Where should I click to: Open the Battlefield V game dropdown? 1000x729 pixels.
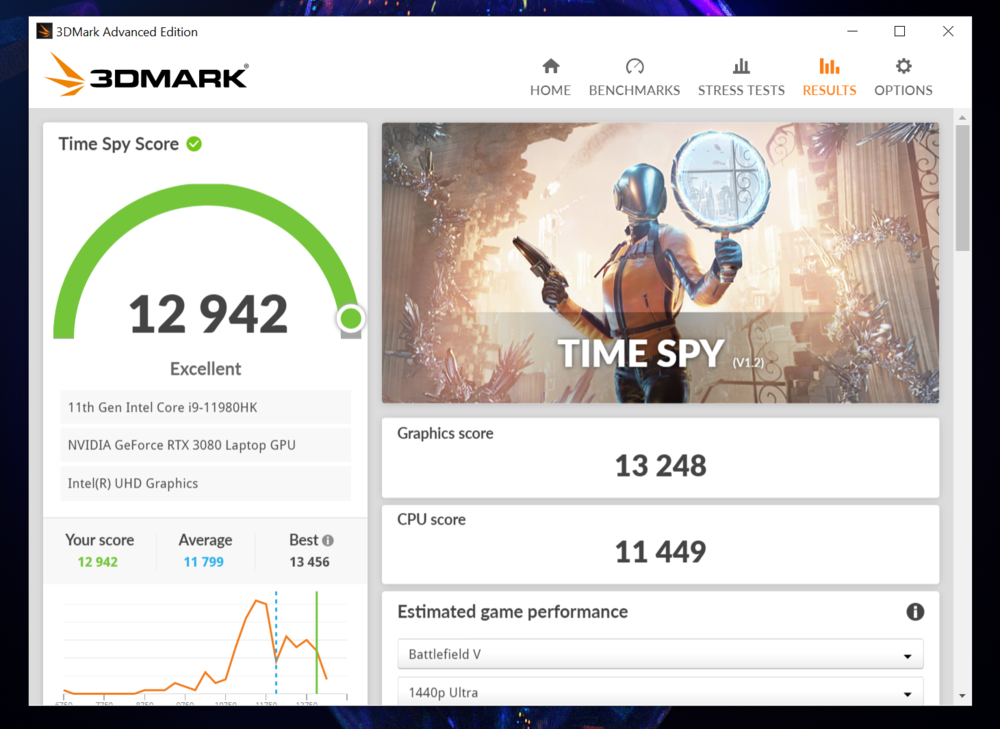(660, 655)
